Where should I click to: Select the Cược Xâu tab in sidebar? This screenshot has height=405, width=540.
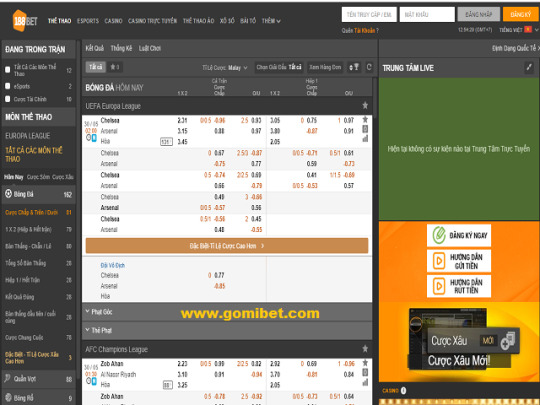click(x=63, y=177)
